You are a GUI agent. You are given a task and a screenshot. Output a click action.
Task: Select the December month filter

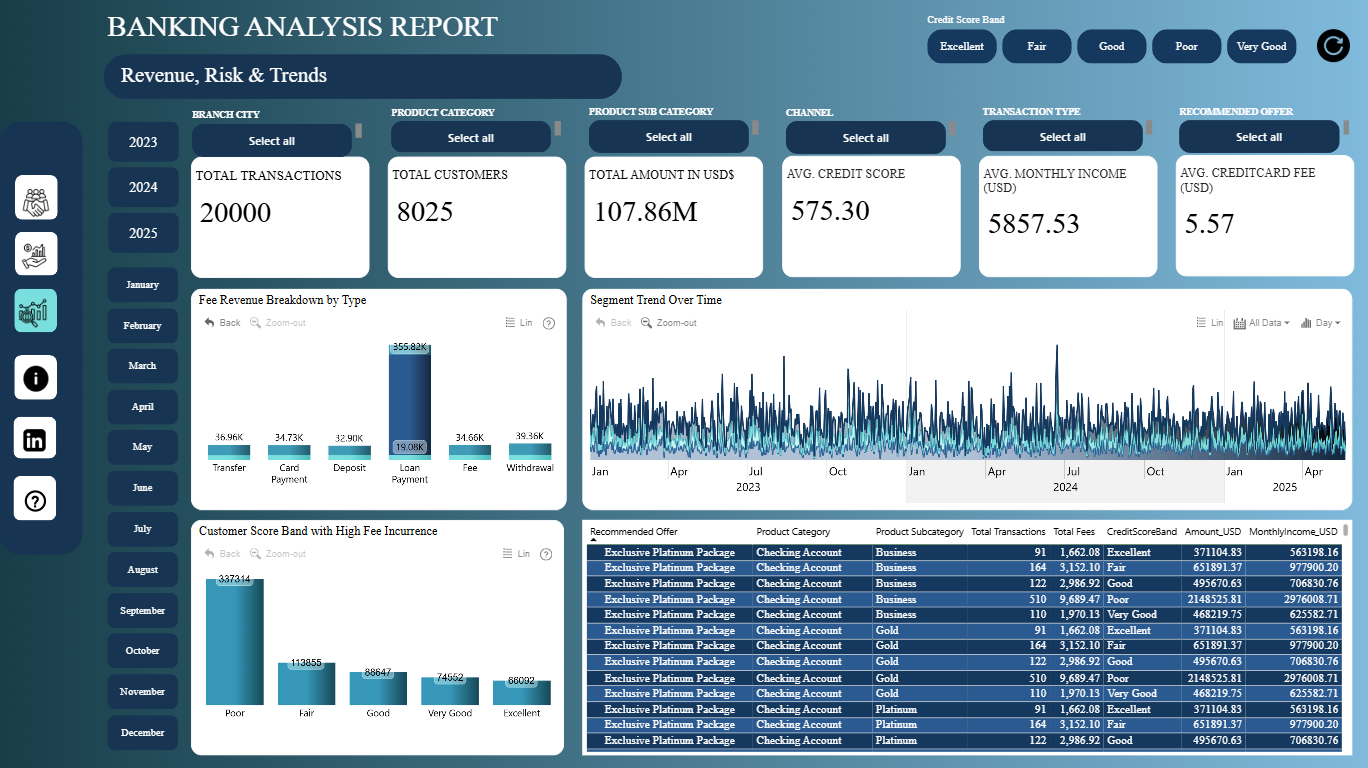pyautogui.click(x=143, y=733)
